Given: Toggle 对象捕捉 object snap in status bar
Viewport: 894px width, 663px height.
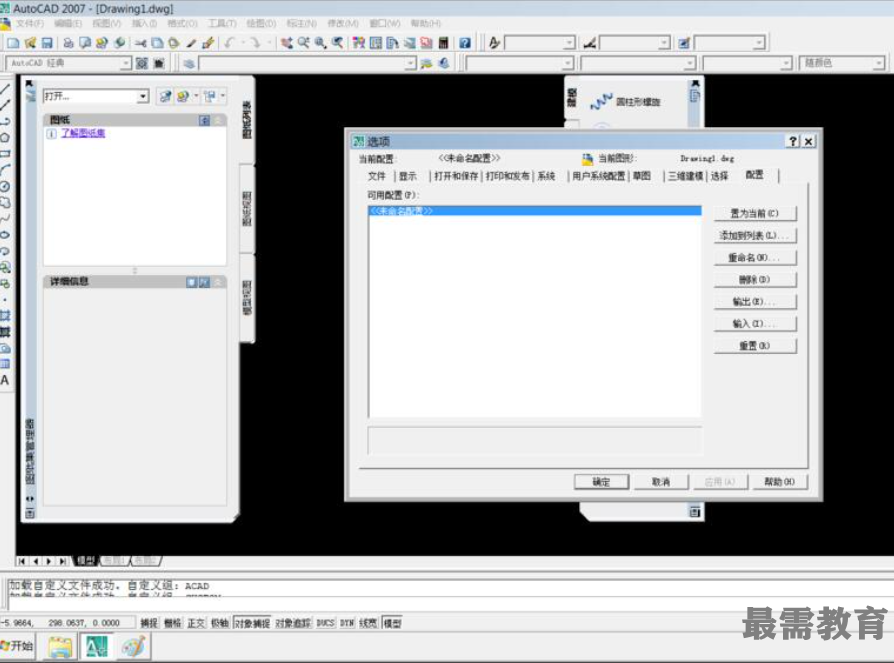Looking at the screenshot, I should (252, 623).
